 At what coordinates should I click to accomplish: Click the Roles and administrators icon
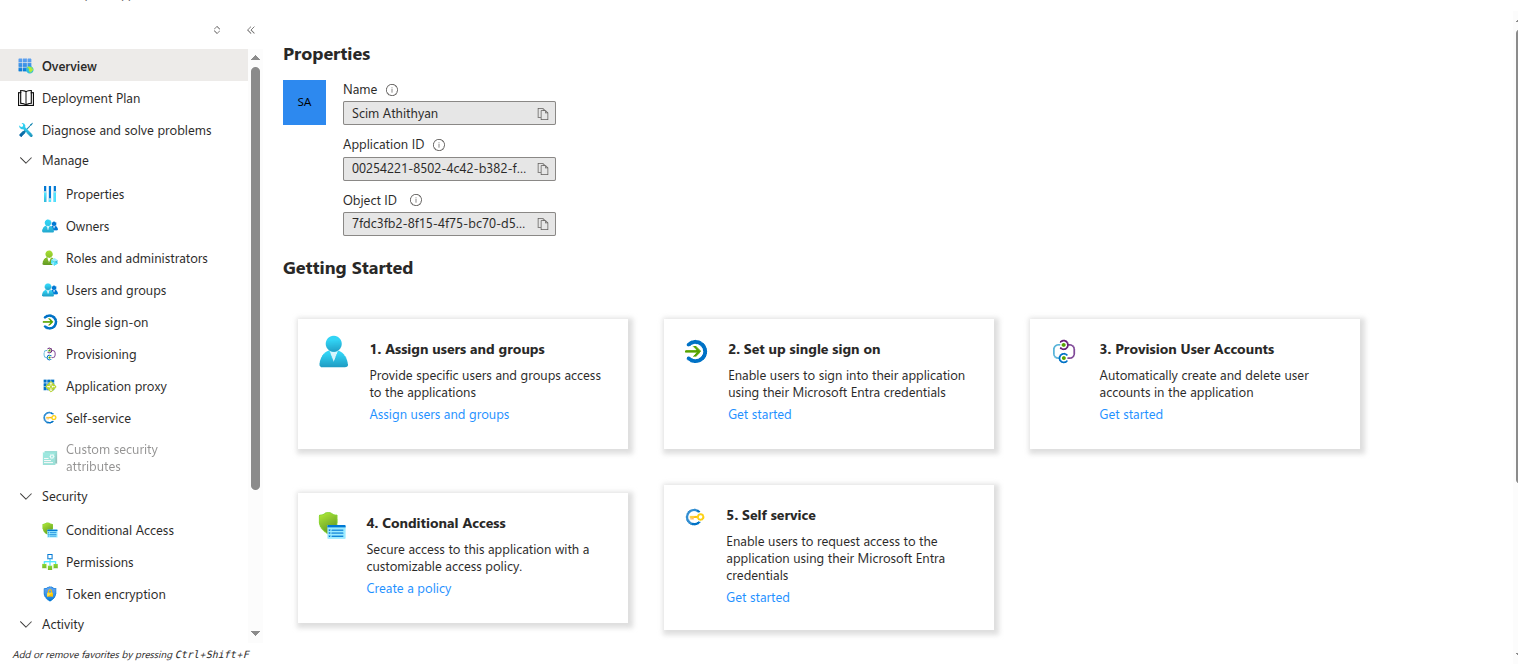pyautogui.click(x=50, y=258)
